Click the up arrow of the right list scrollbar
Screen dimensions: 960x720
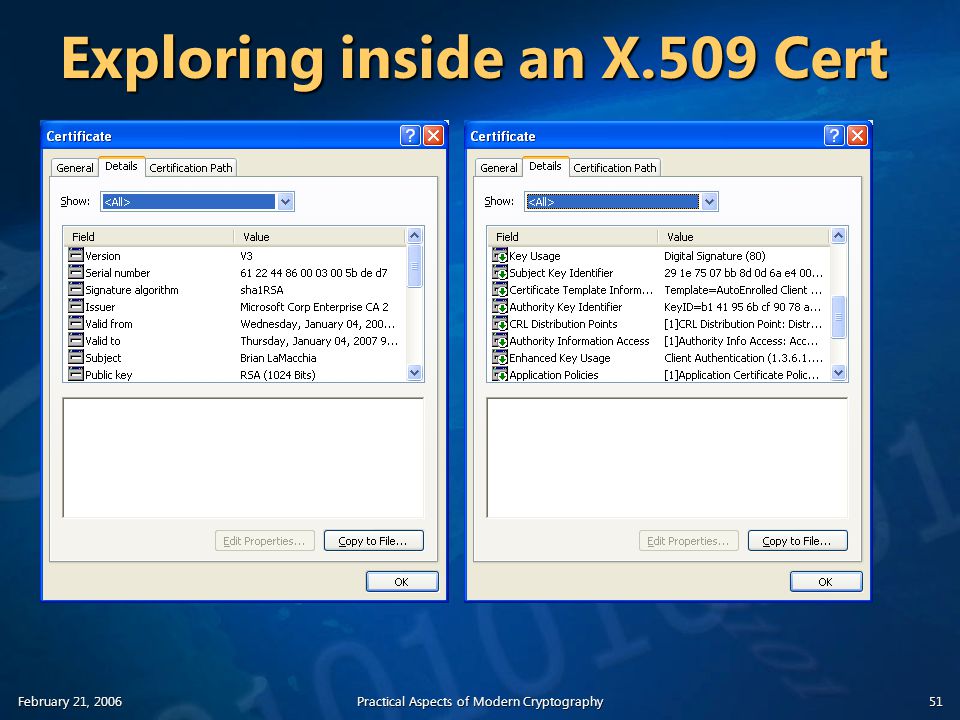tap(839, 235)
